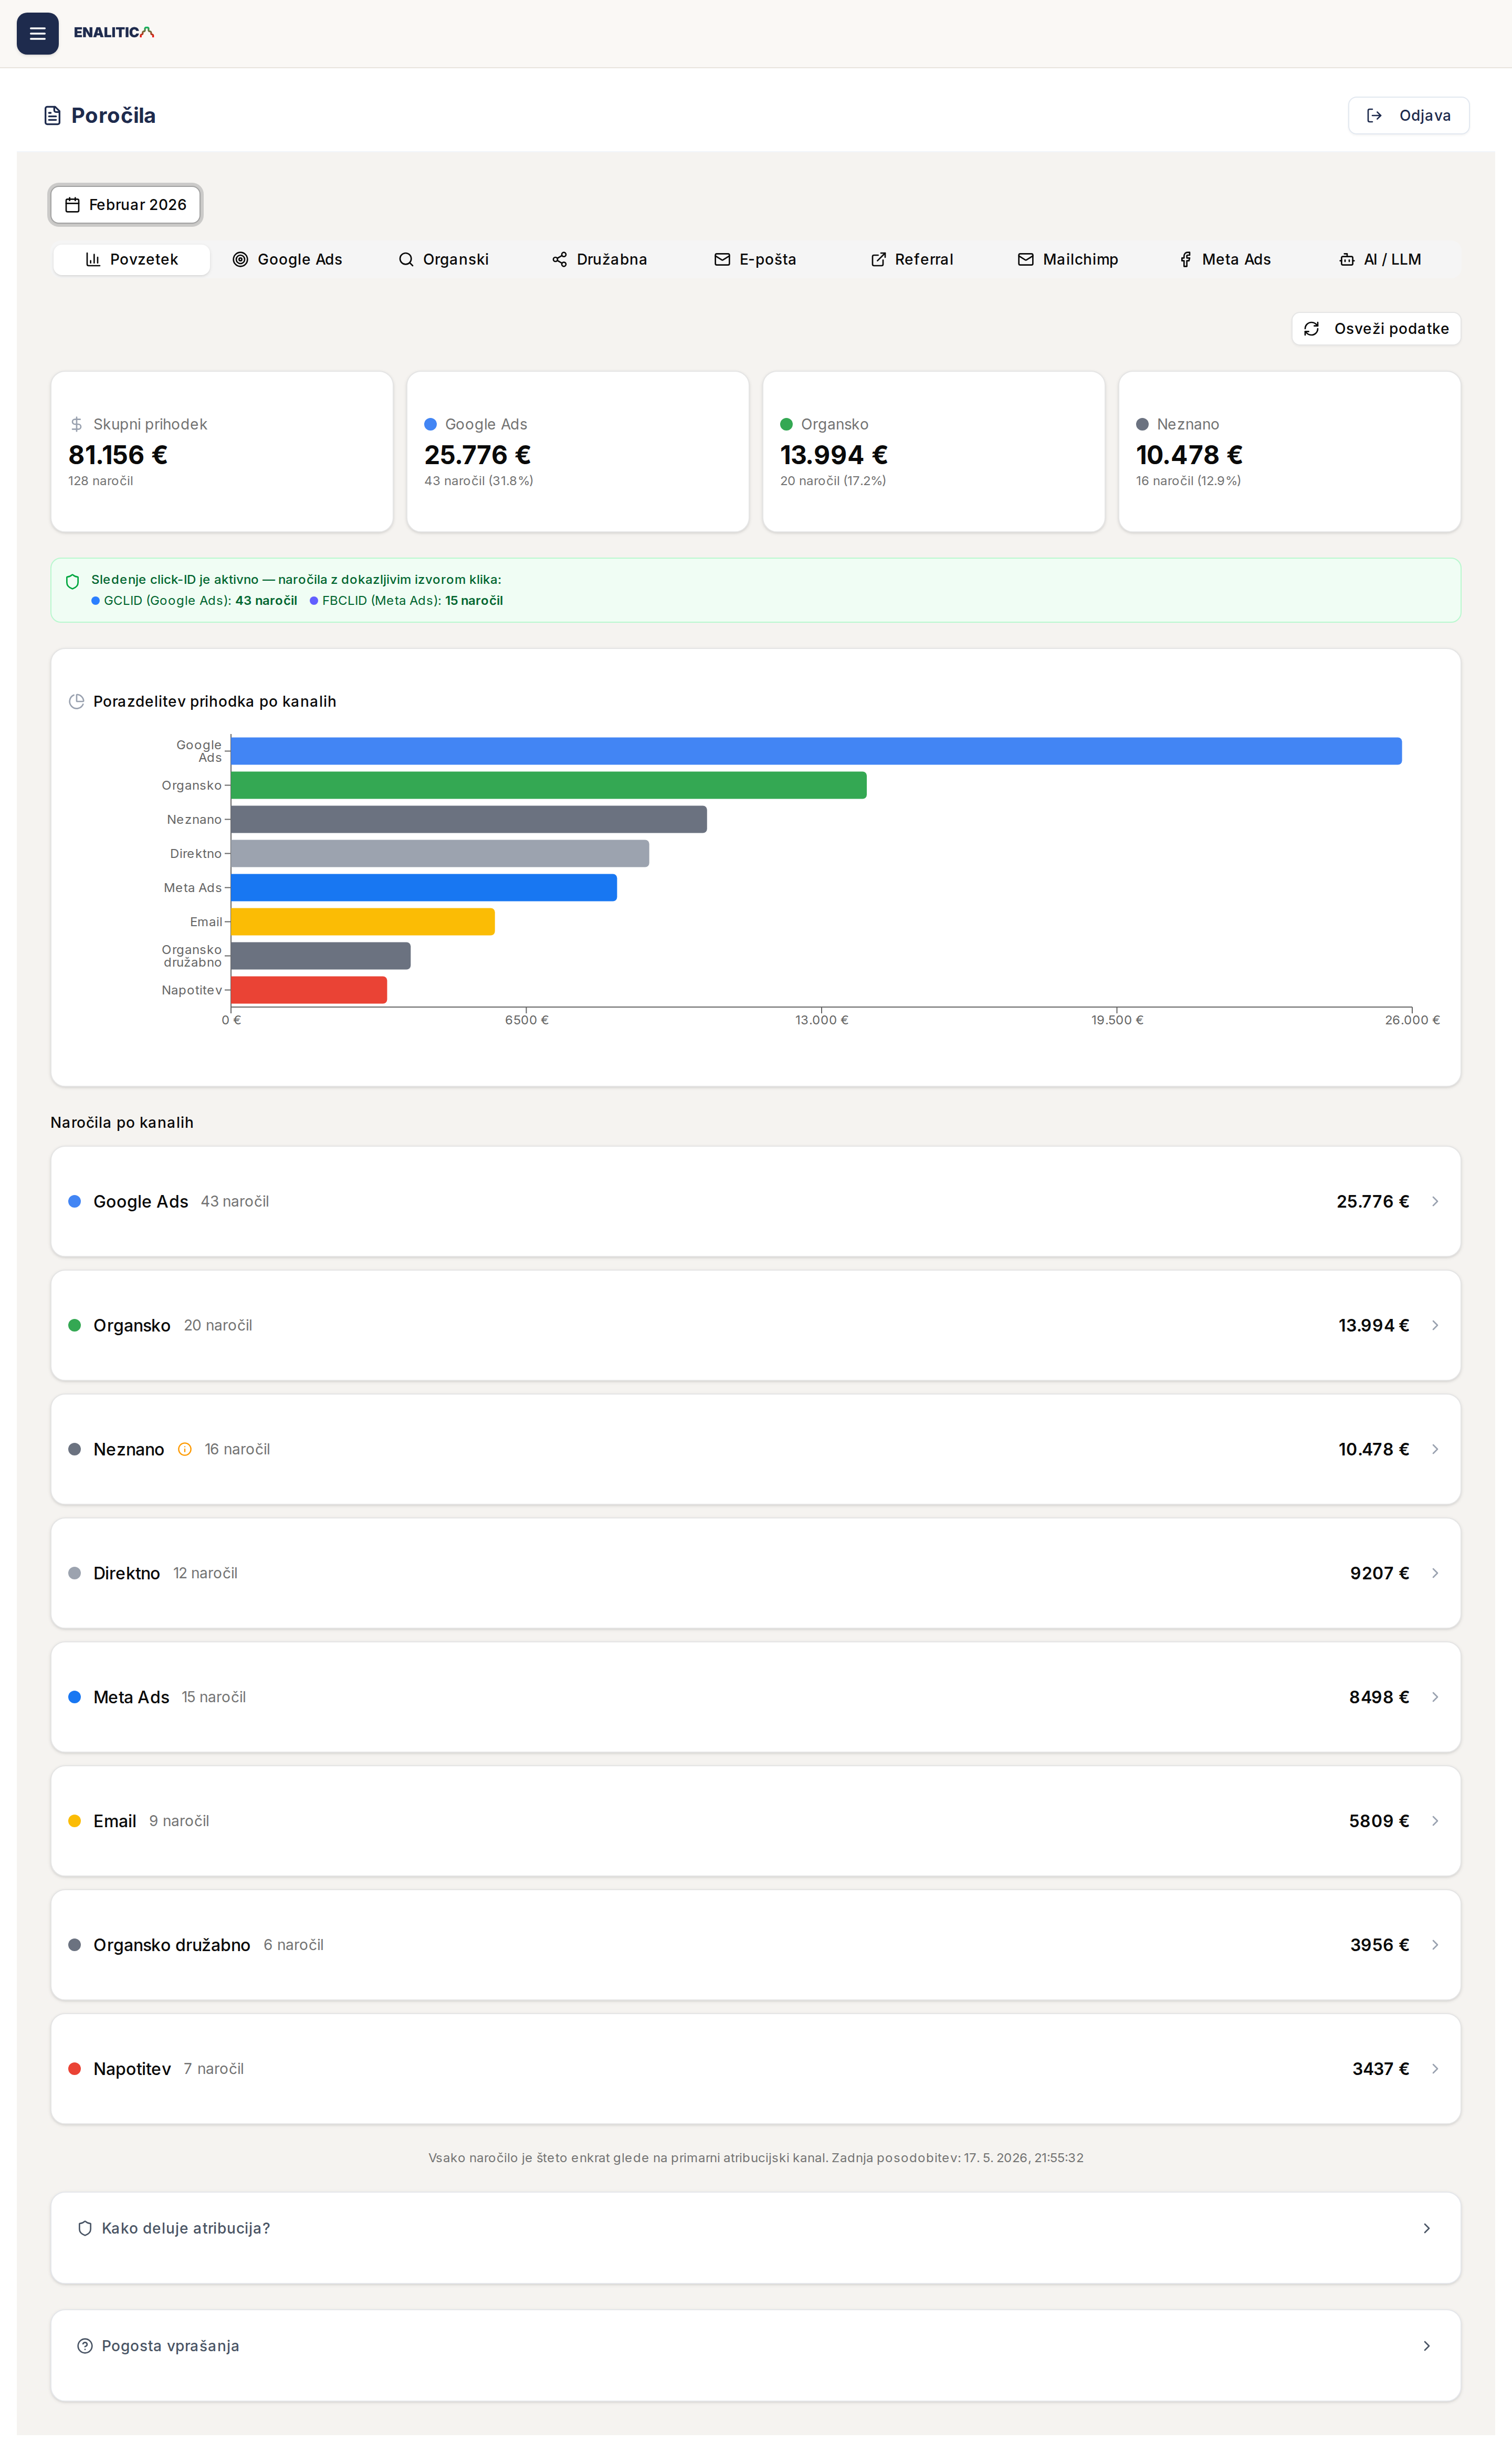Click the Enalitica logo
The height and width of the screenshot is (2452, 1512).
[114, 33]
